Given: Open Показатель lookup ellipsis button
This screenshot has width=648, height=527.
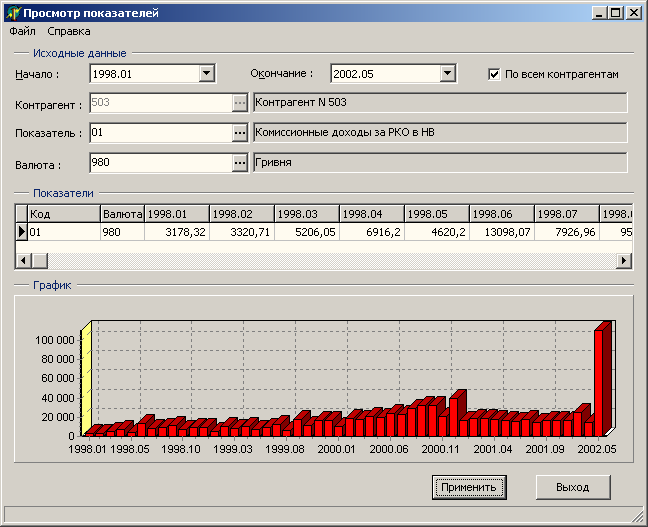Looking at the screenshot, I should (240, 133).
